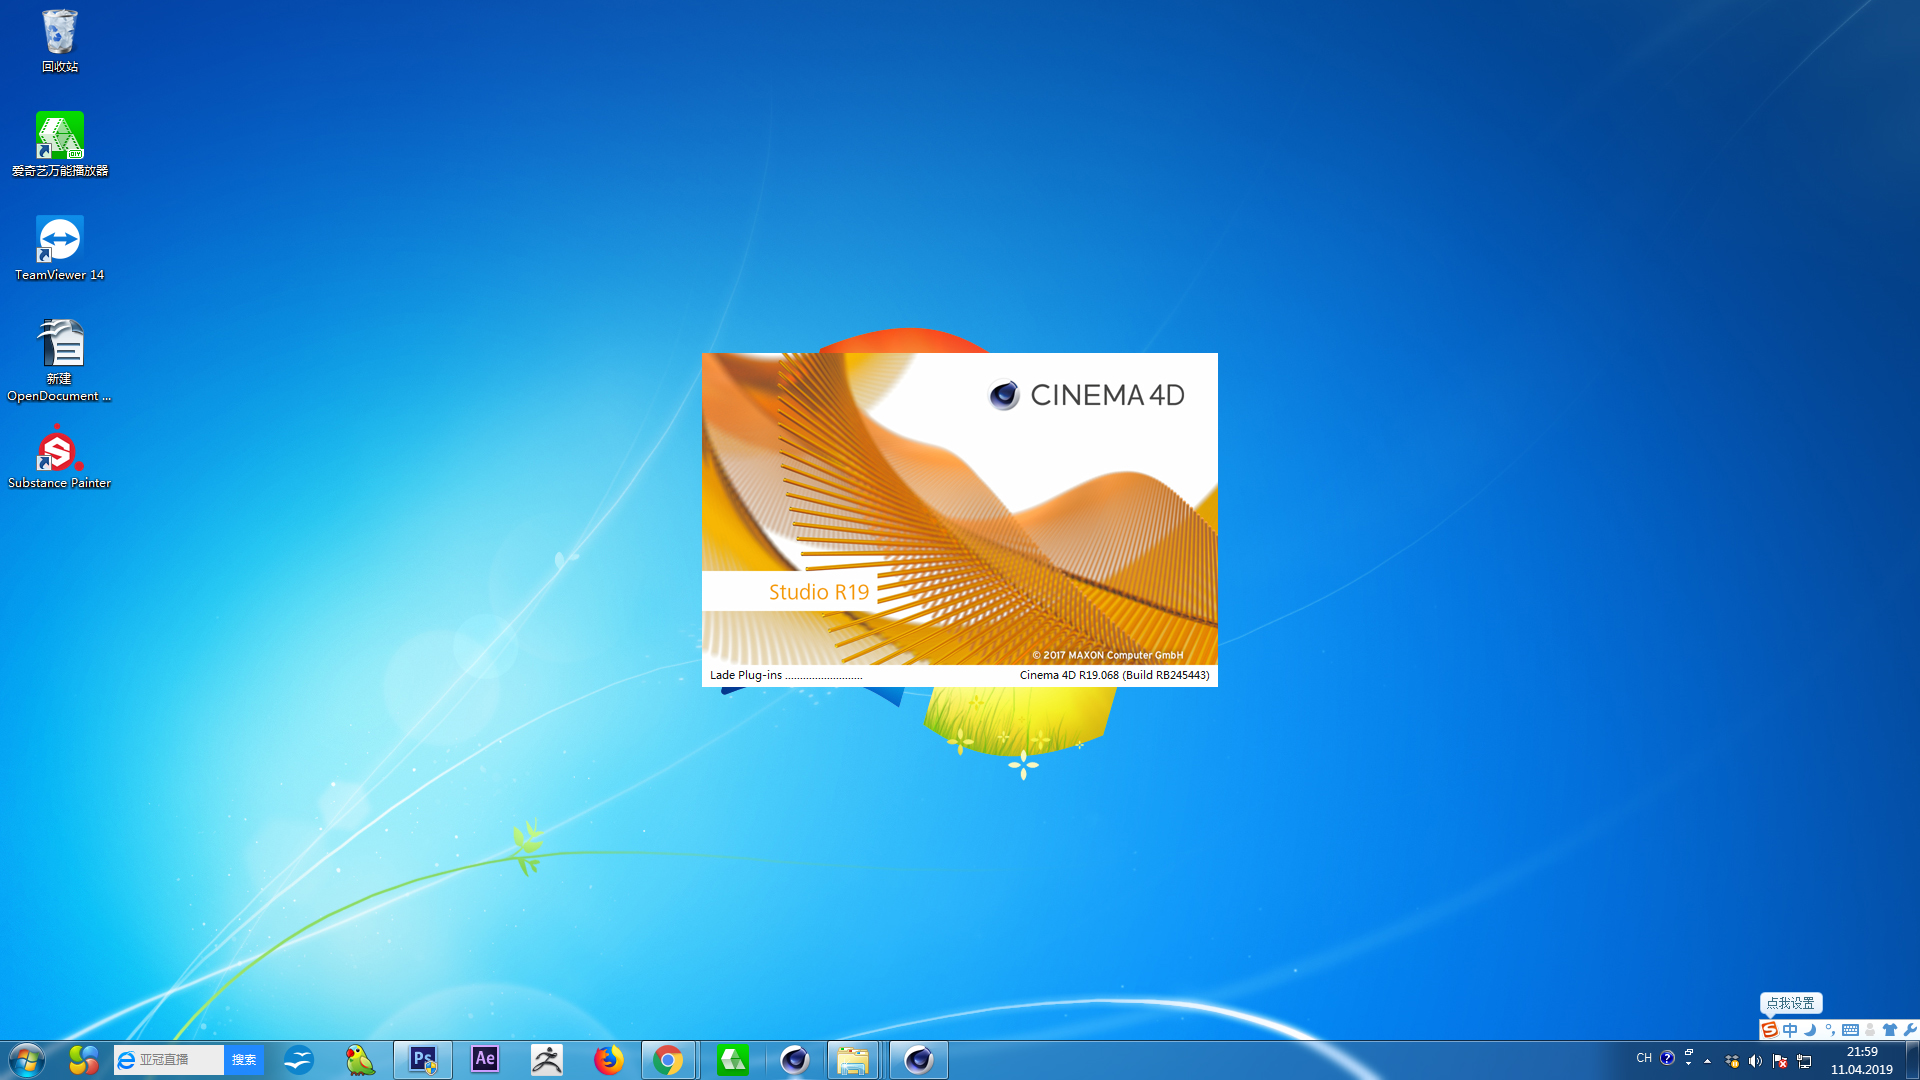
Task: Click the 搜索 search button
Action: 244,1060
